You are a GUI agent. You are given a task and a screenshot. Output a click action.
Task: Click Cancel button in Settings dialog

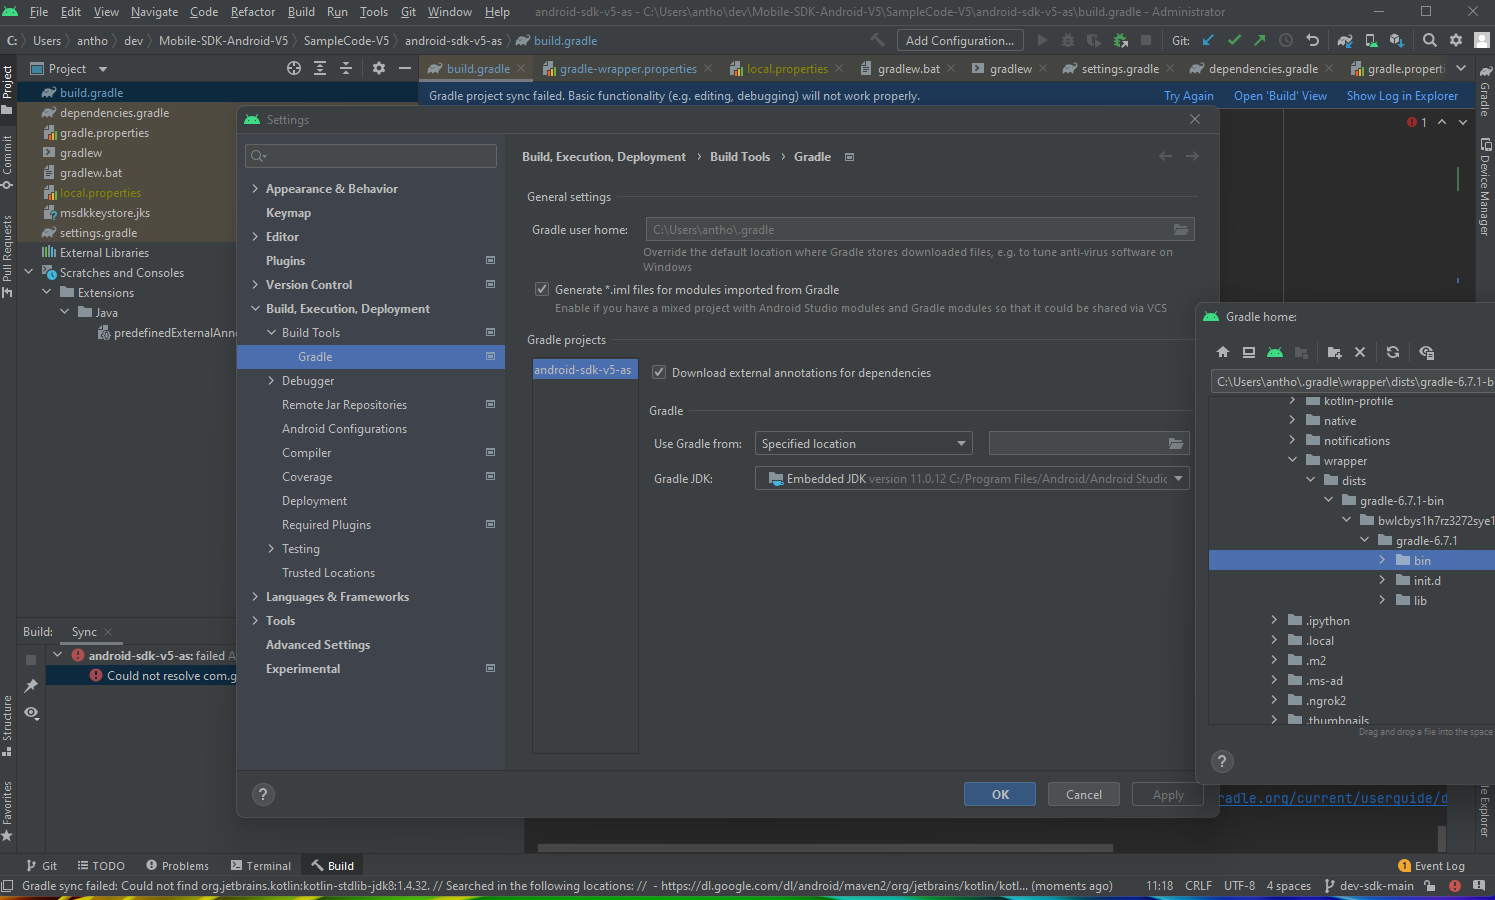pos(1084,794)
